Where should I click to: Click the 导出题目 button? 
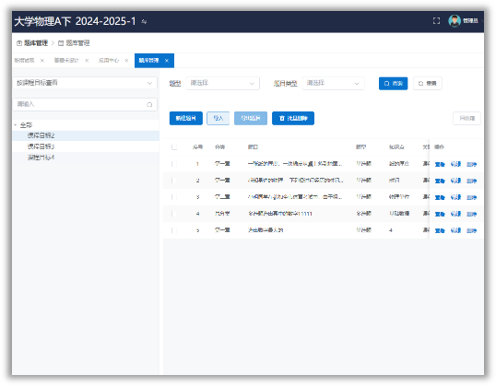coord(251,118)
